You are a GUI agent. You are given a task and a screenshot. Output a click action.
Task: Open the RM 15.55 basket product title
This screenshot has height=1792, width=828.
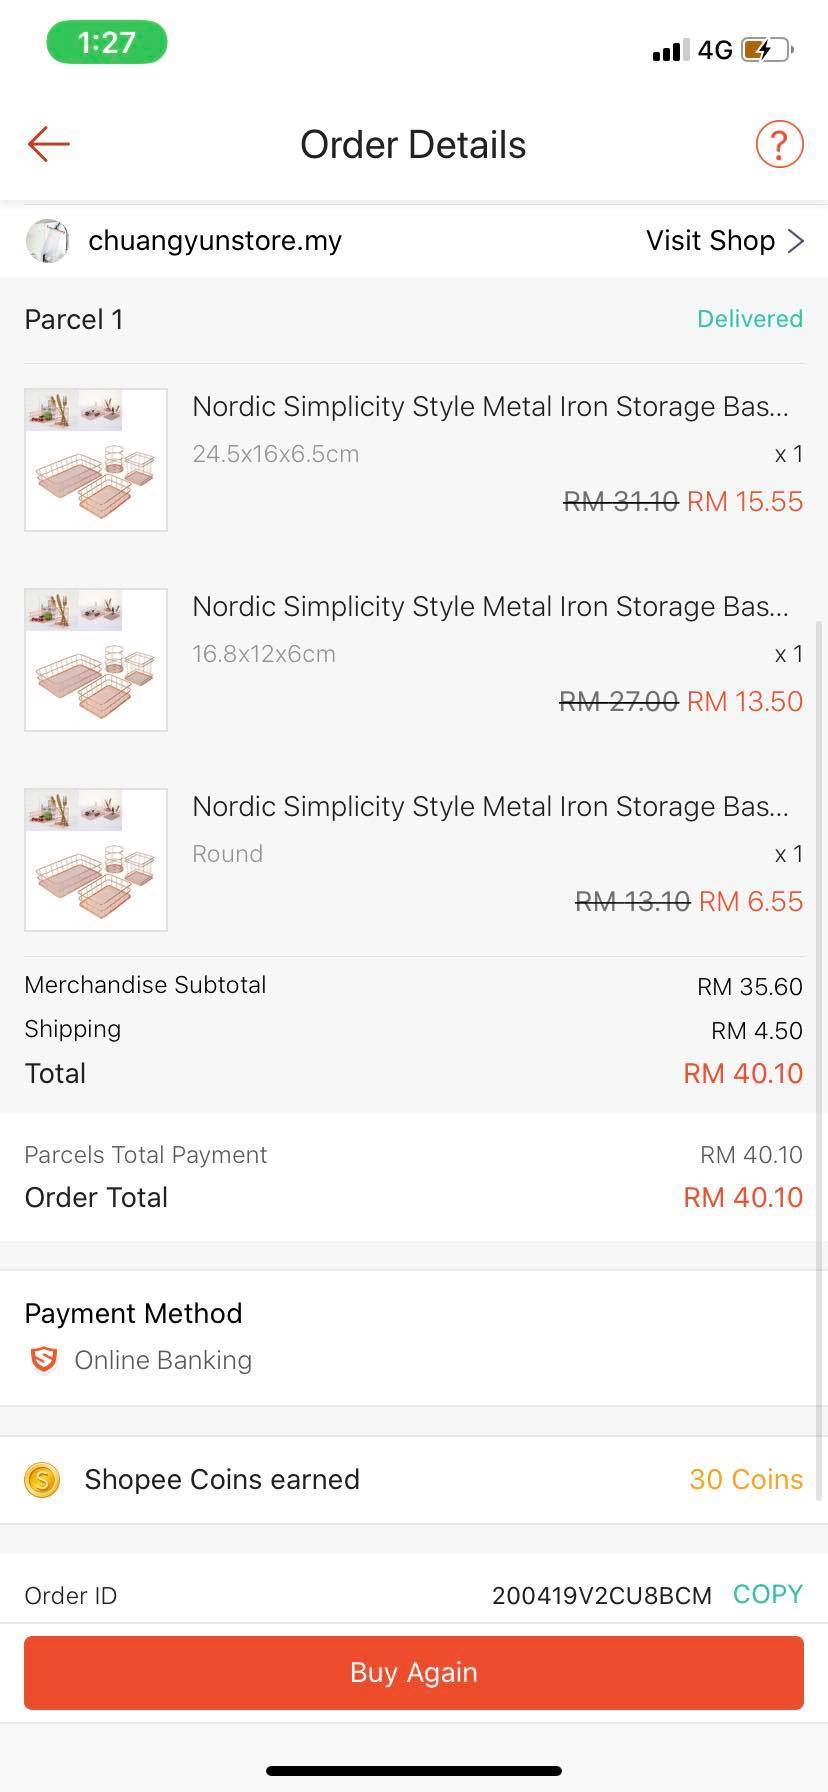tap(490, 407)
